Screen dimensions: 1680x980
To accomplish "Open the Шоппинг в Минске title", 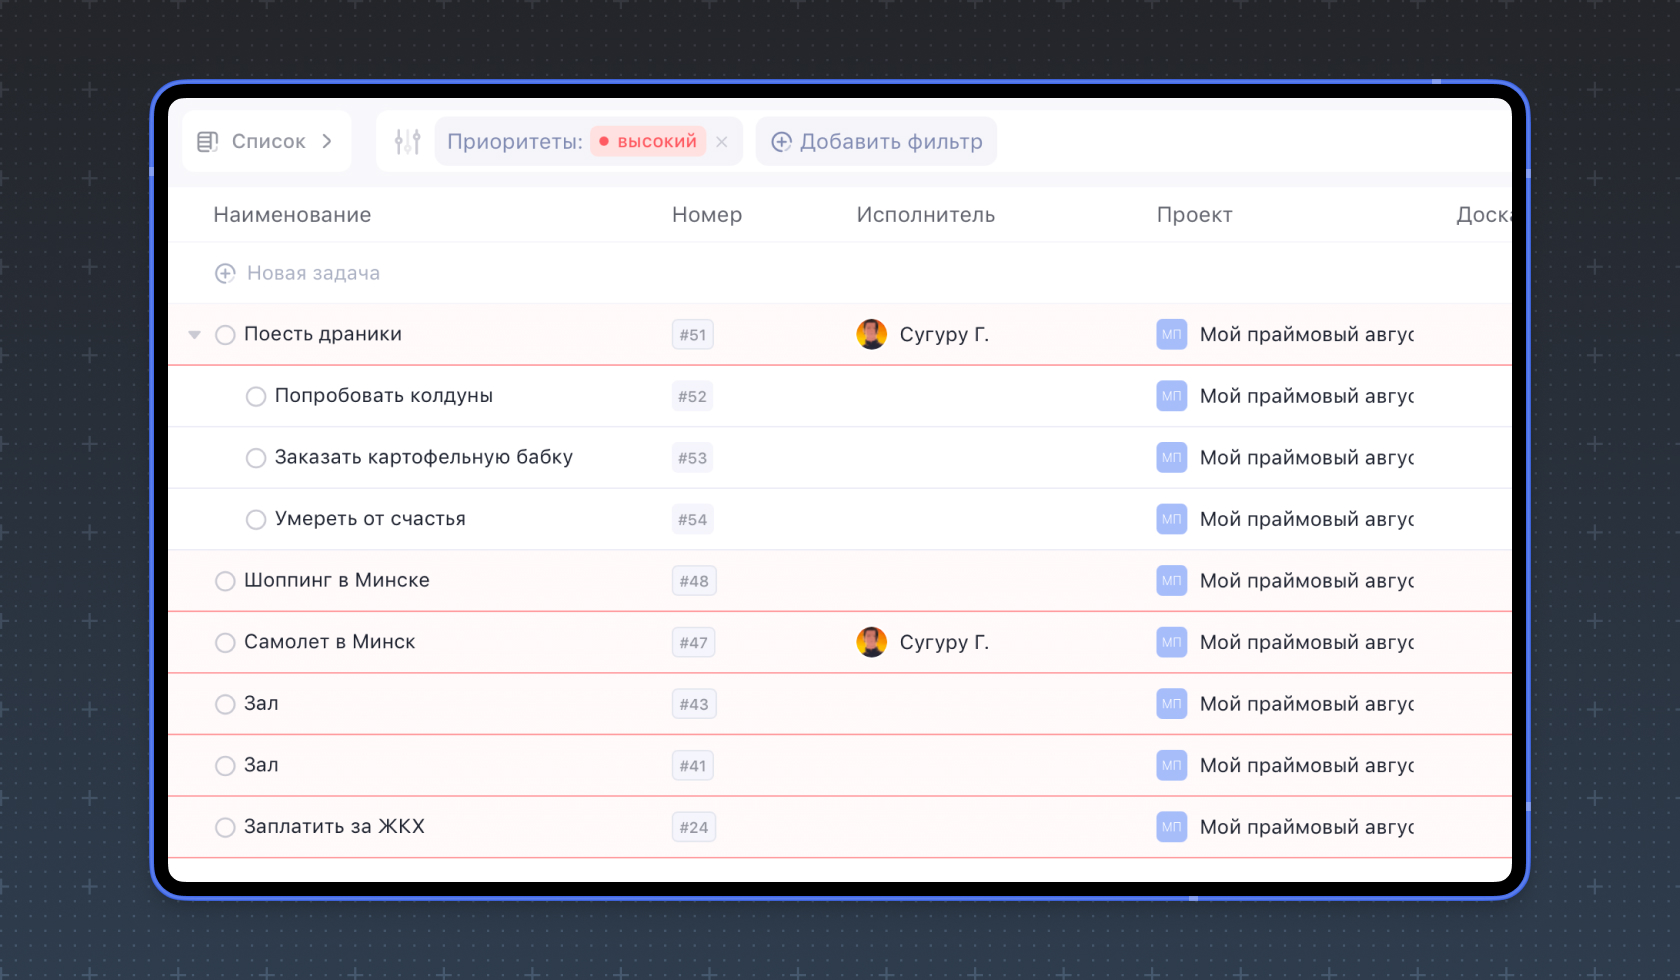I will (x=337, y=580).
